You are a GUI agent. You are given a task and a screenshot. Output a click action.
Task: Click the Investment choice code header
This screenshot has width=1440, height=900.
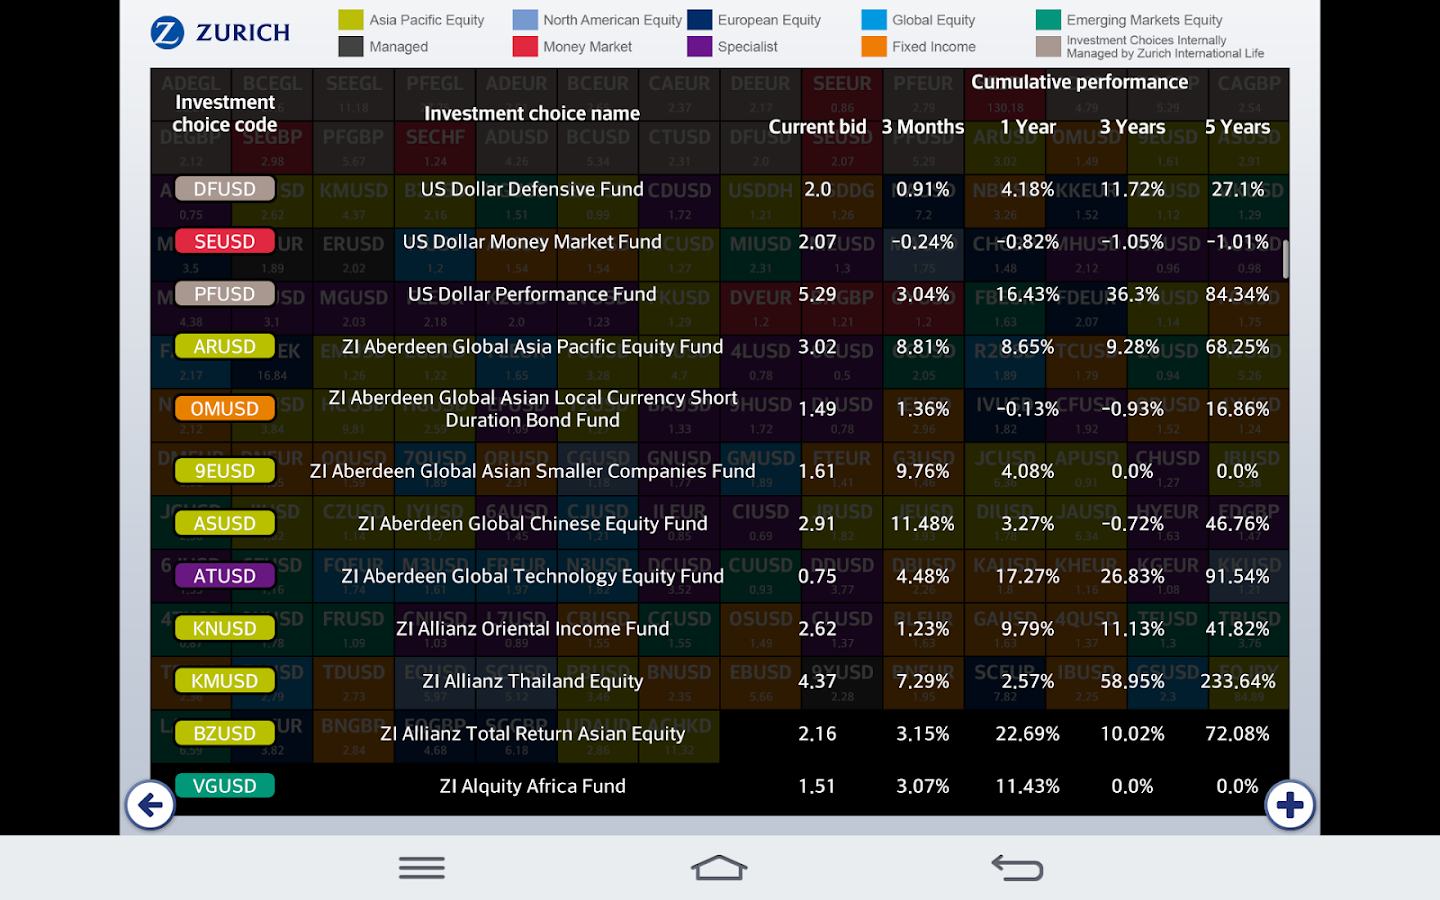click(x=225, y=113)
